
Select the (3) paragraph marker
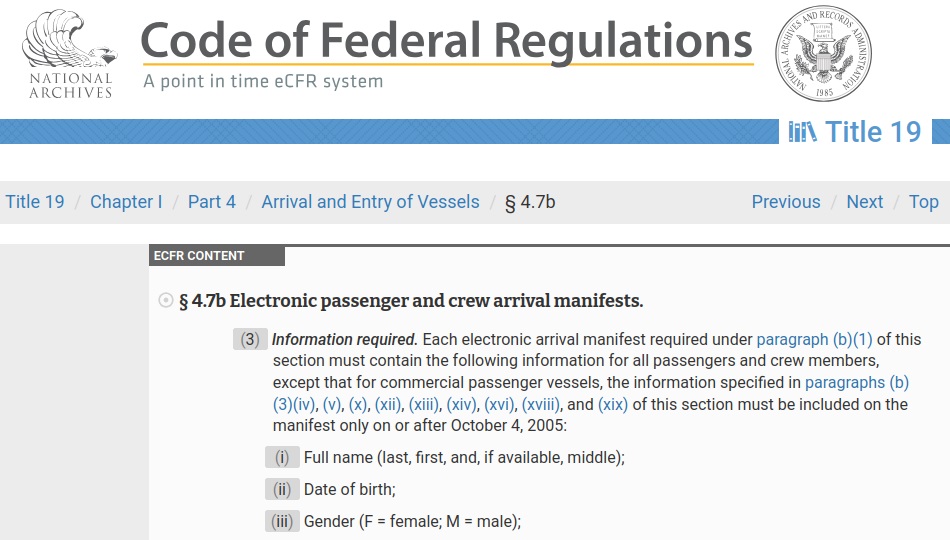point(250,340)
